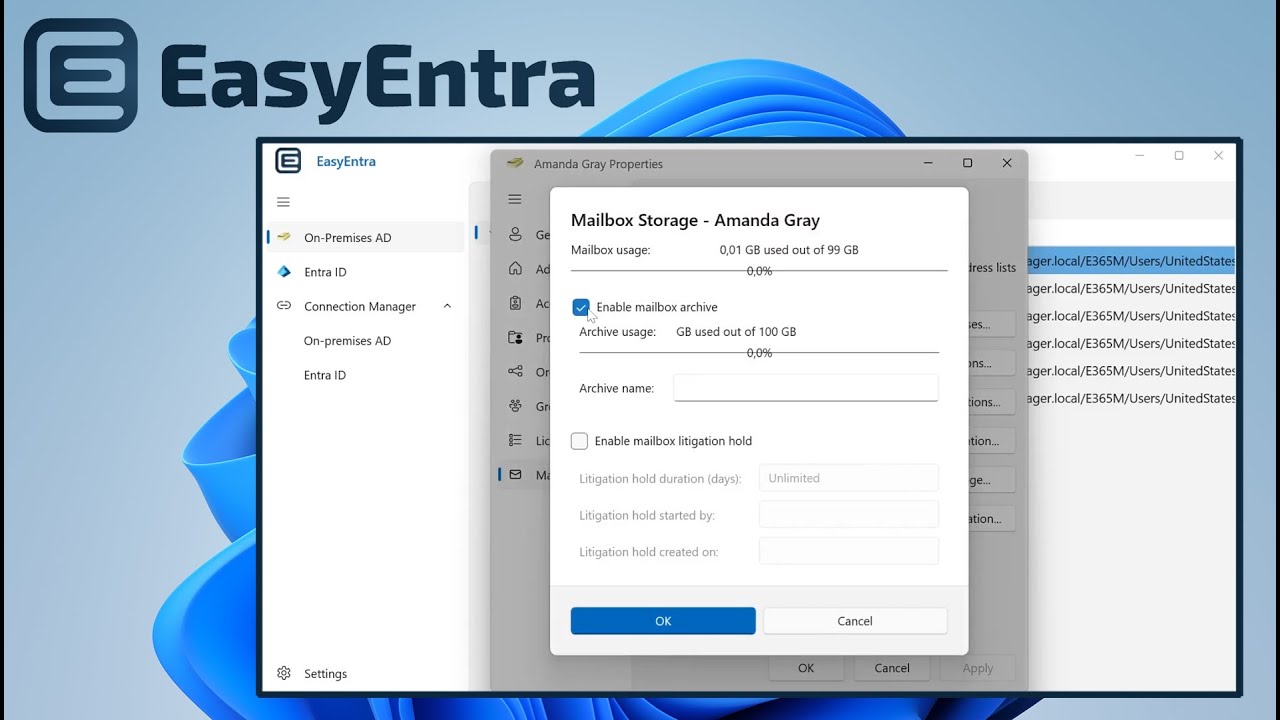Select the ID badge icon in the Properties sidebar
The width and height of the screenshot is (1280, 720).
[x=515, y=303]
